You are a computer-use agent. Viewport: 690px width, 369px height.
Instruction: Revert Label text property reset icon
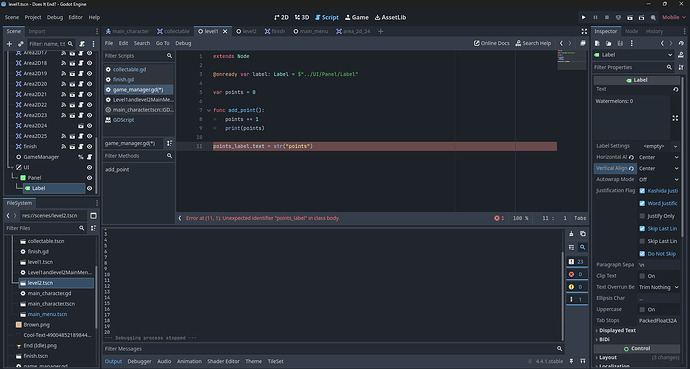(x=675, y=89)
